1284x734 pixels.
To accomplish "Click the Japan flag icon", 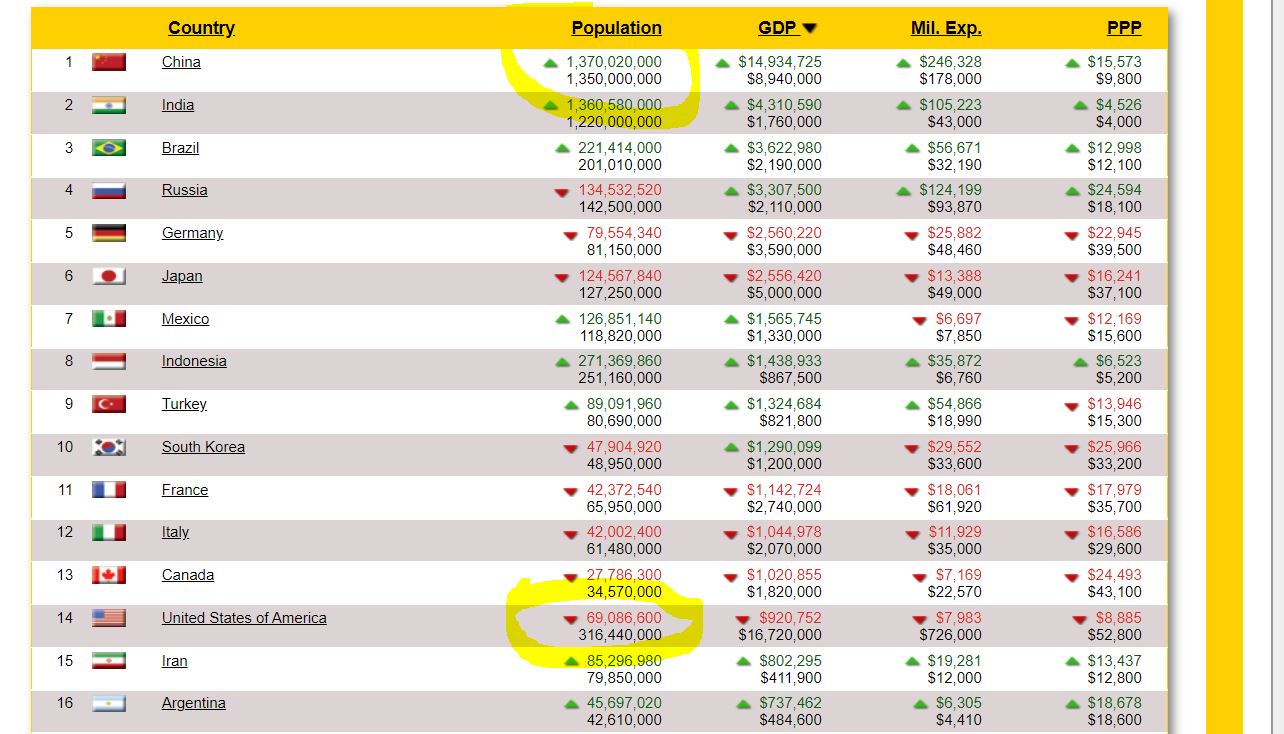I will [x=109, y=276].
